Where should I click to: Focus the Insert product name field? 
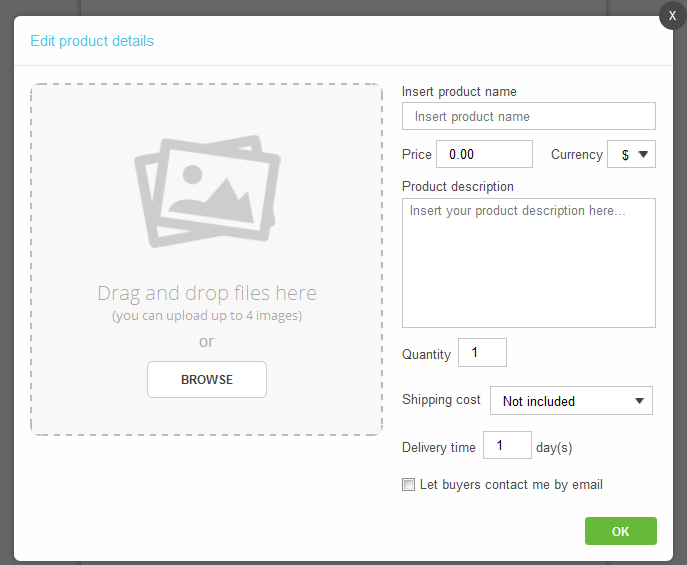point(529,116)
